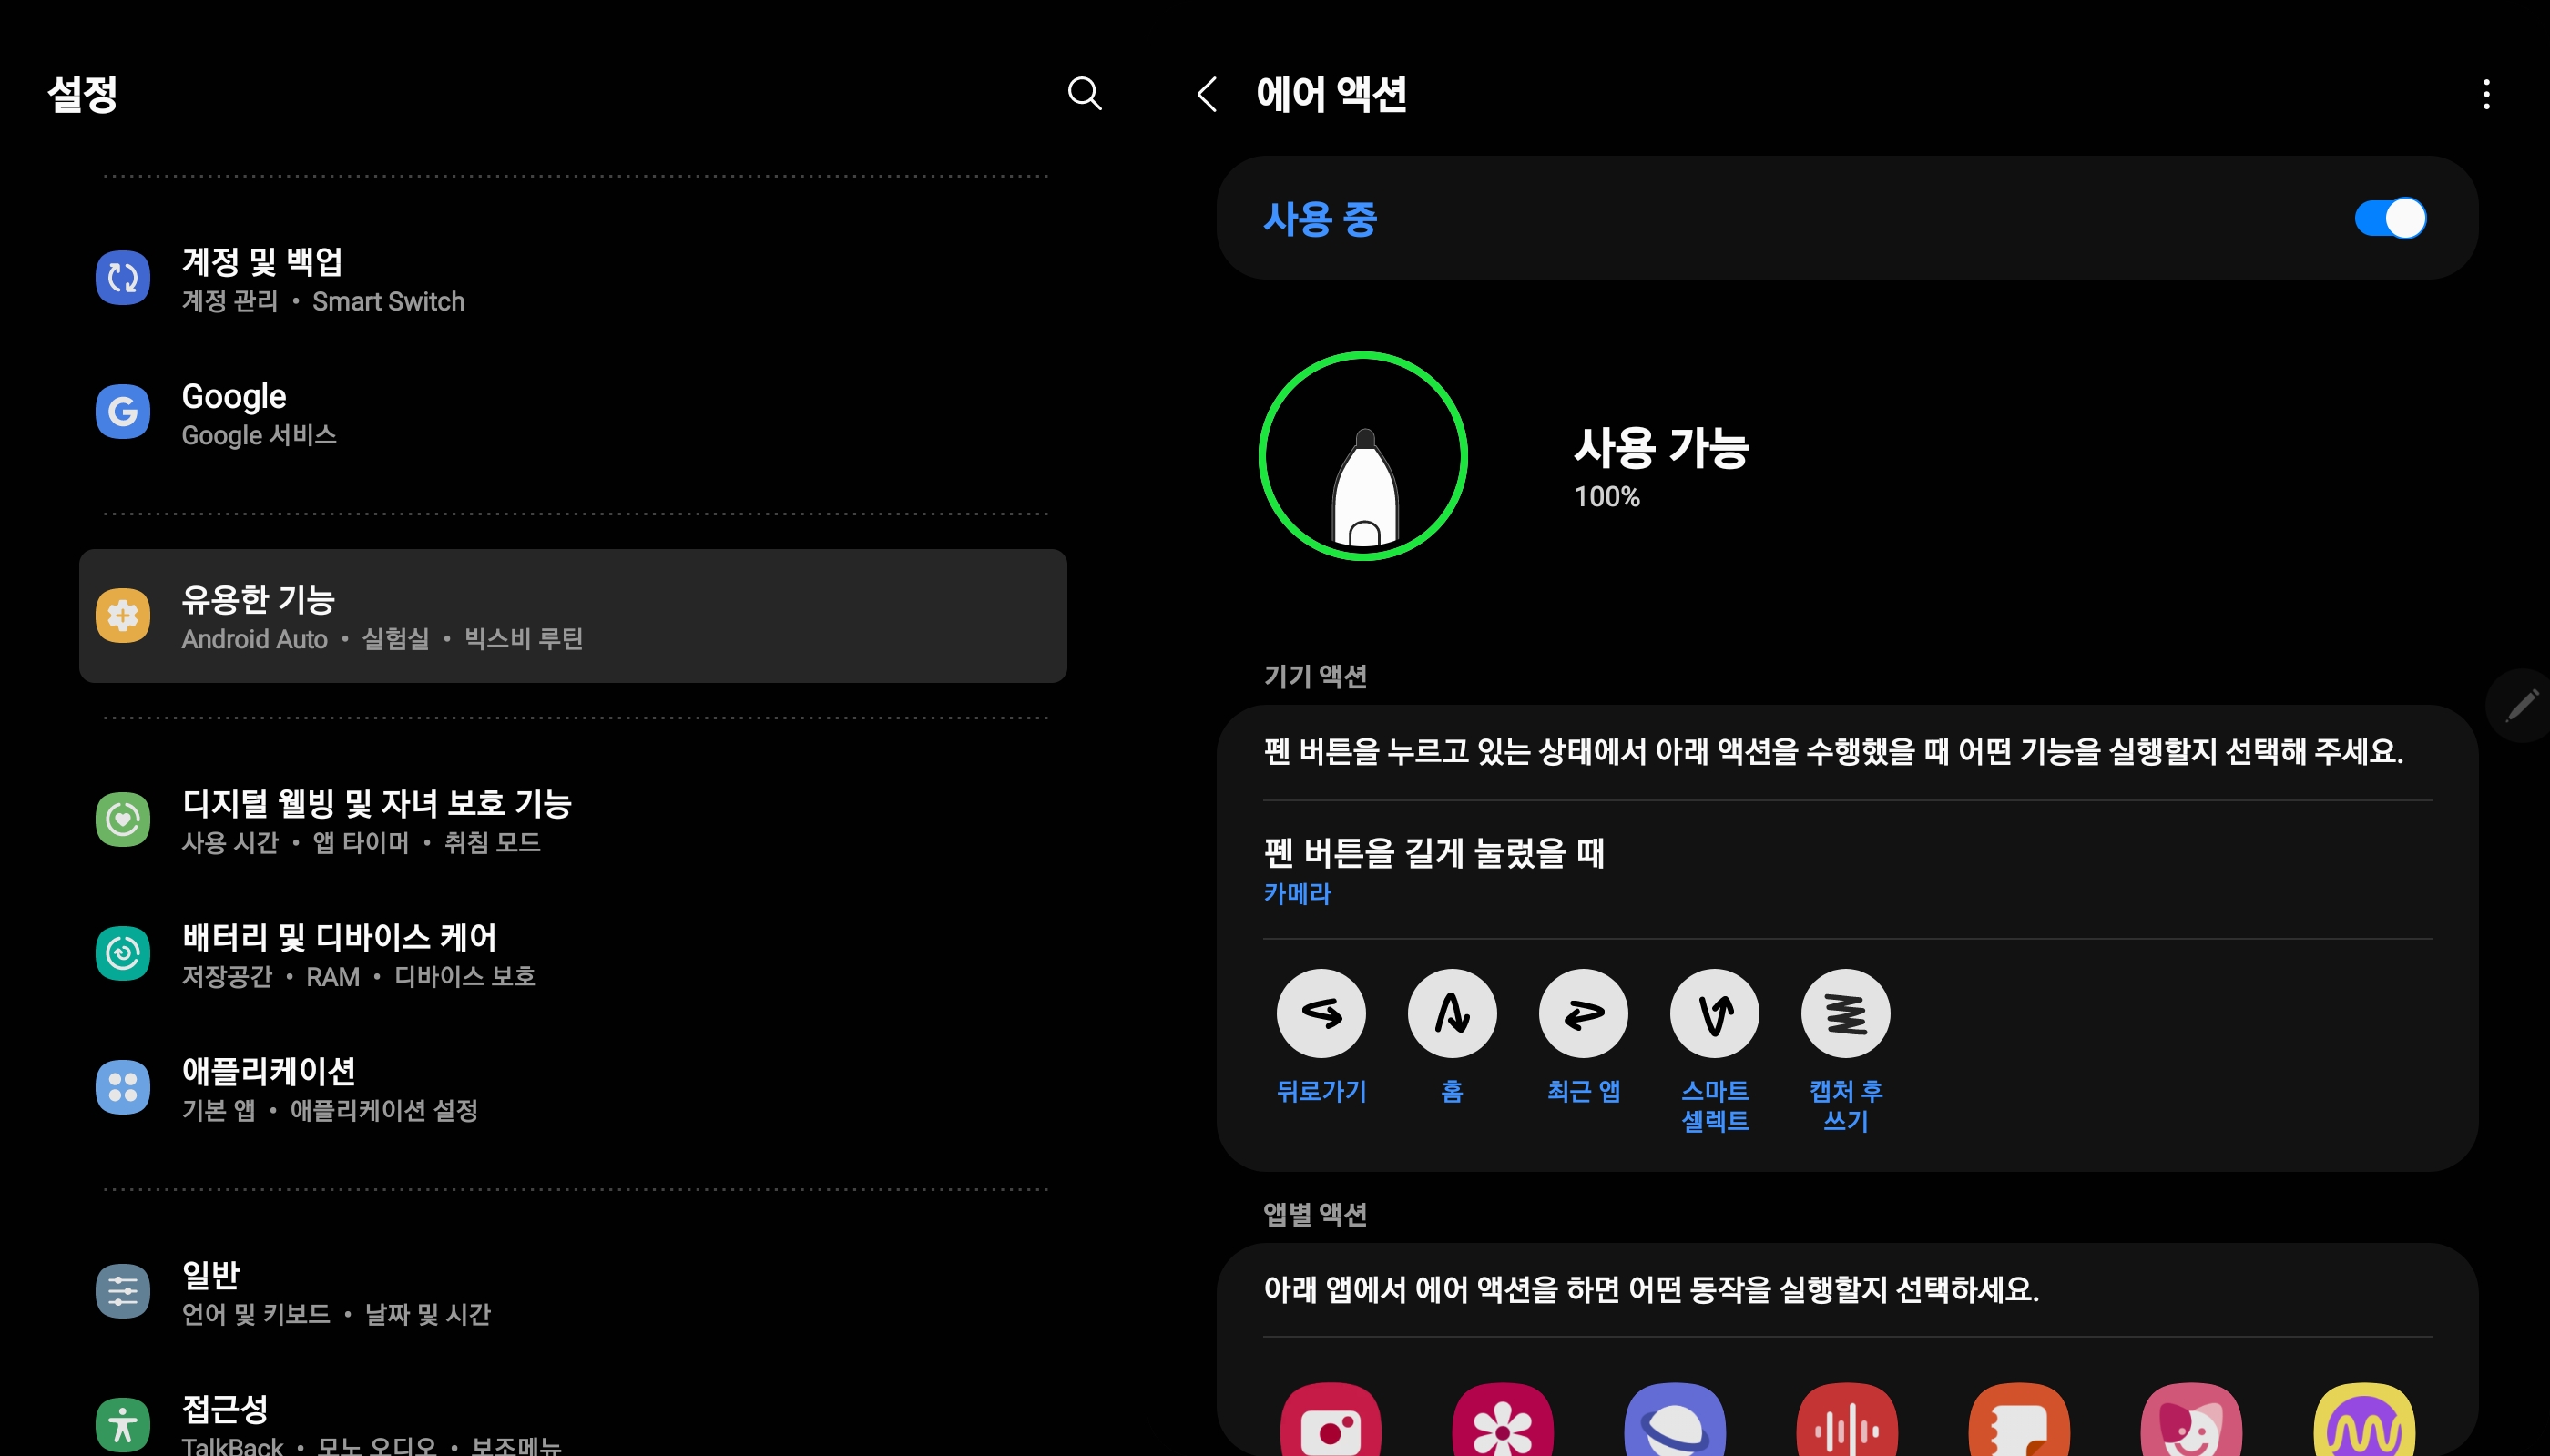Open the more options menu on 에어 액션
Screen dimensions: 2550x1456
coord(2485,93)
